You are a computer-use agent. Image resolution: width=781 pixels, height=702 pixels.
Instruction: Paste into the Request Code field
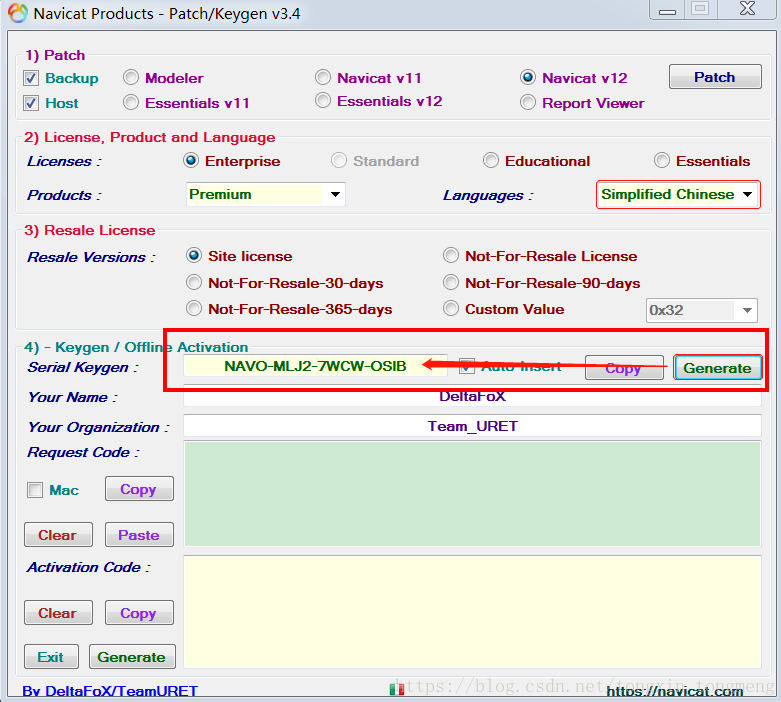pos(139,535)
